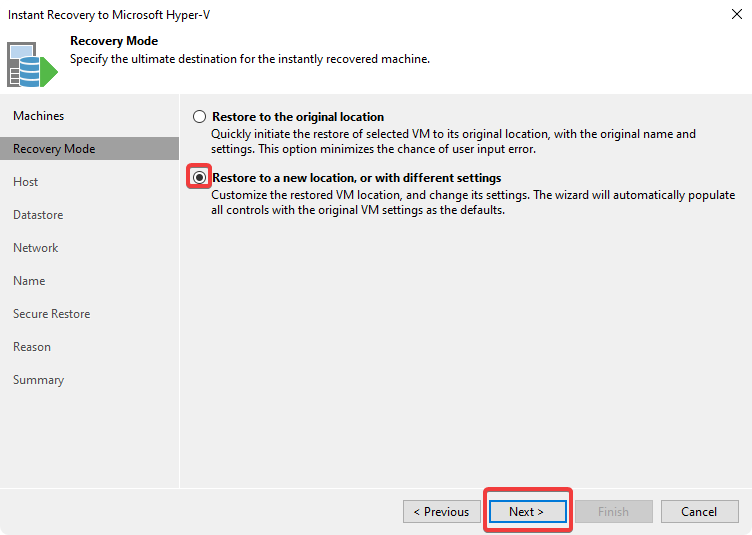Click the '< Previous' button
752x535 pixels.
pos(441,512)
